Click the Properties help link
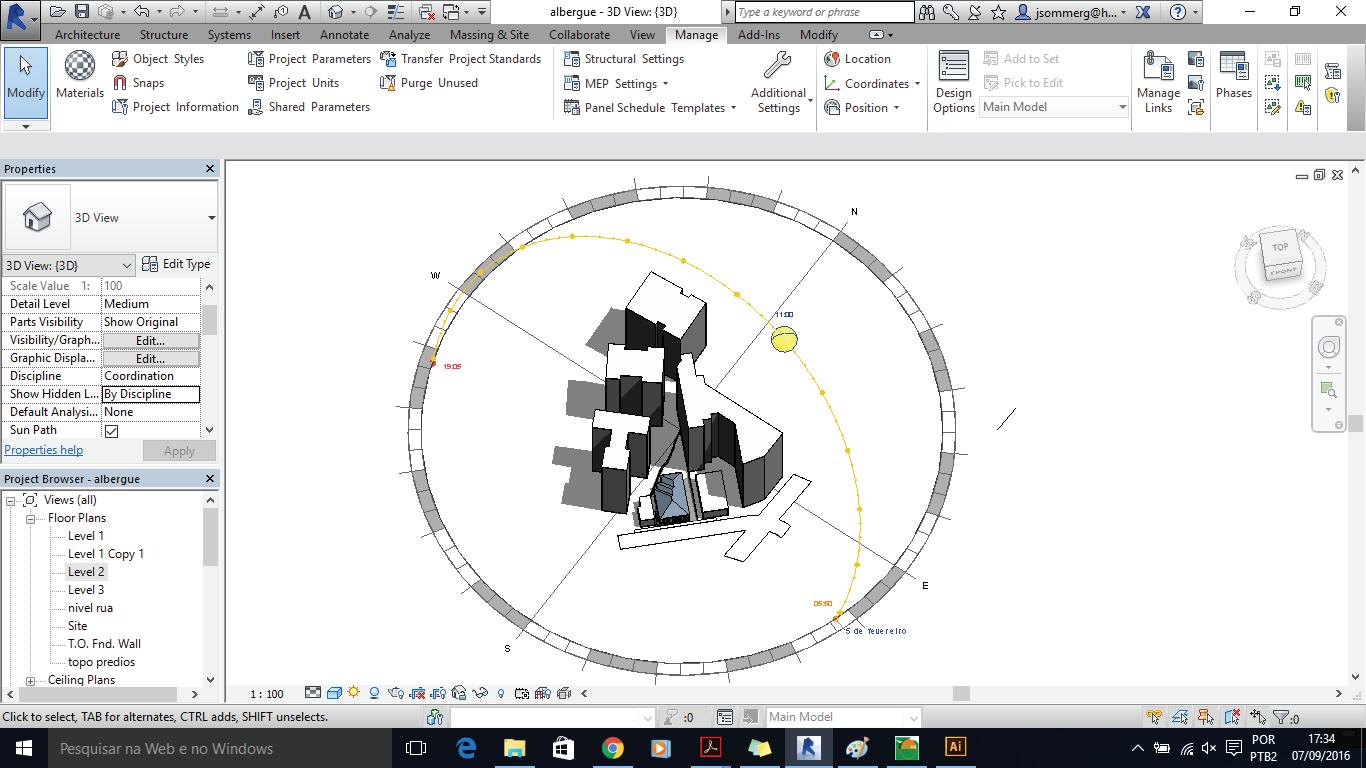The height and width of the screenshot is (768, 1366). [x=44, y=450]
